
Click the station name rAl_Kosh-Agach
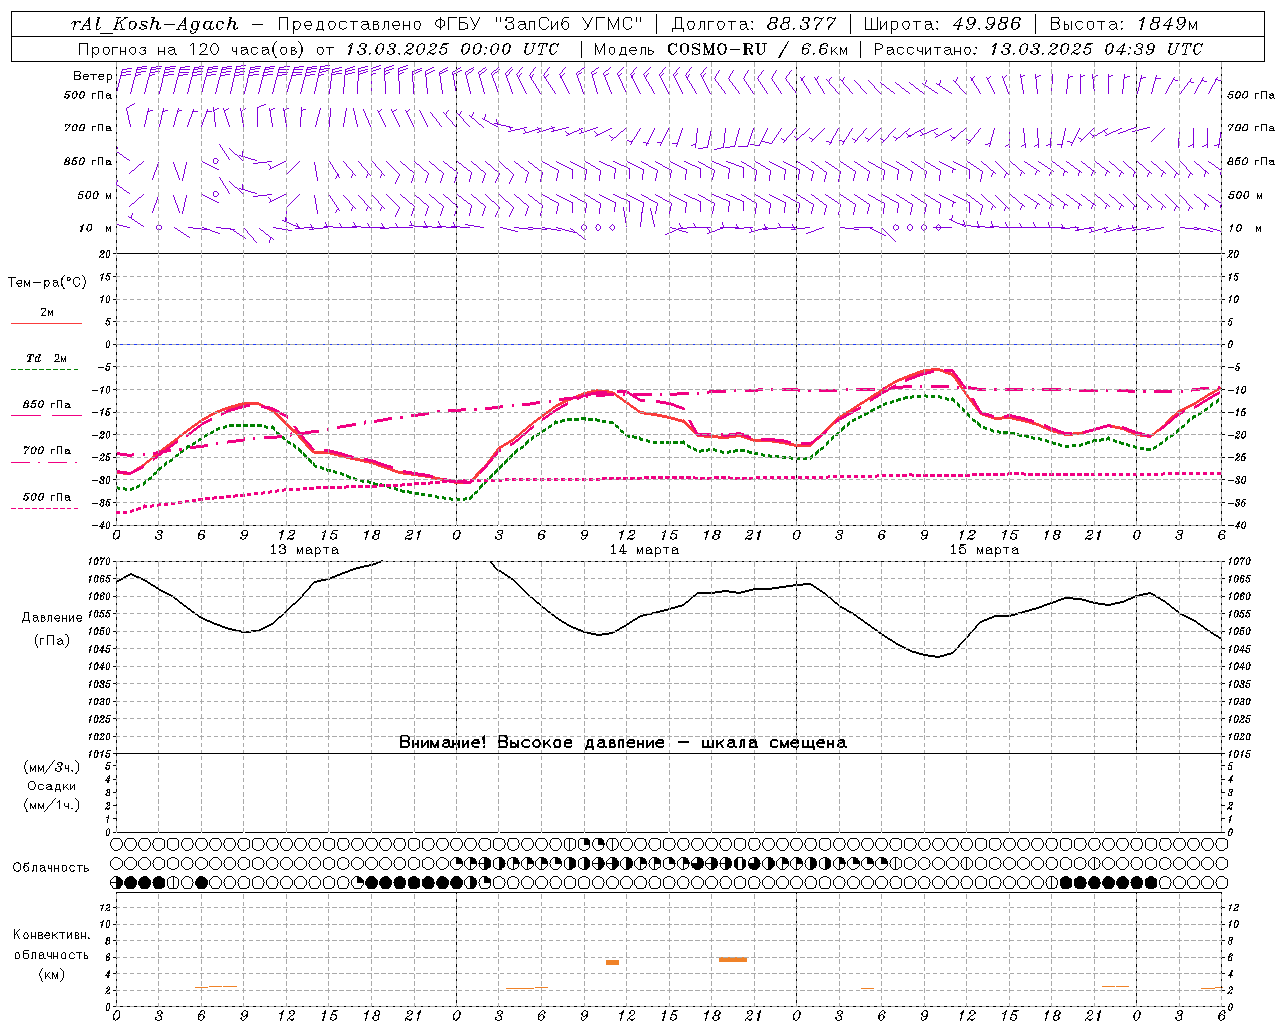(155, 24)
